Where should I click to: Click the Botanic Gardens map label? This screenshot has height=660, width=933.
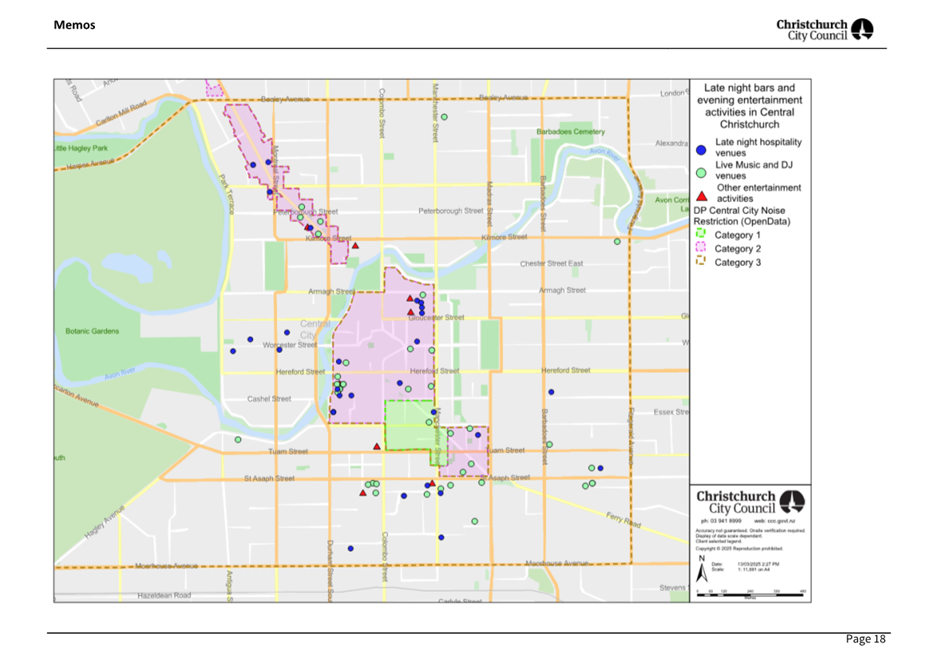coord(92,331)
